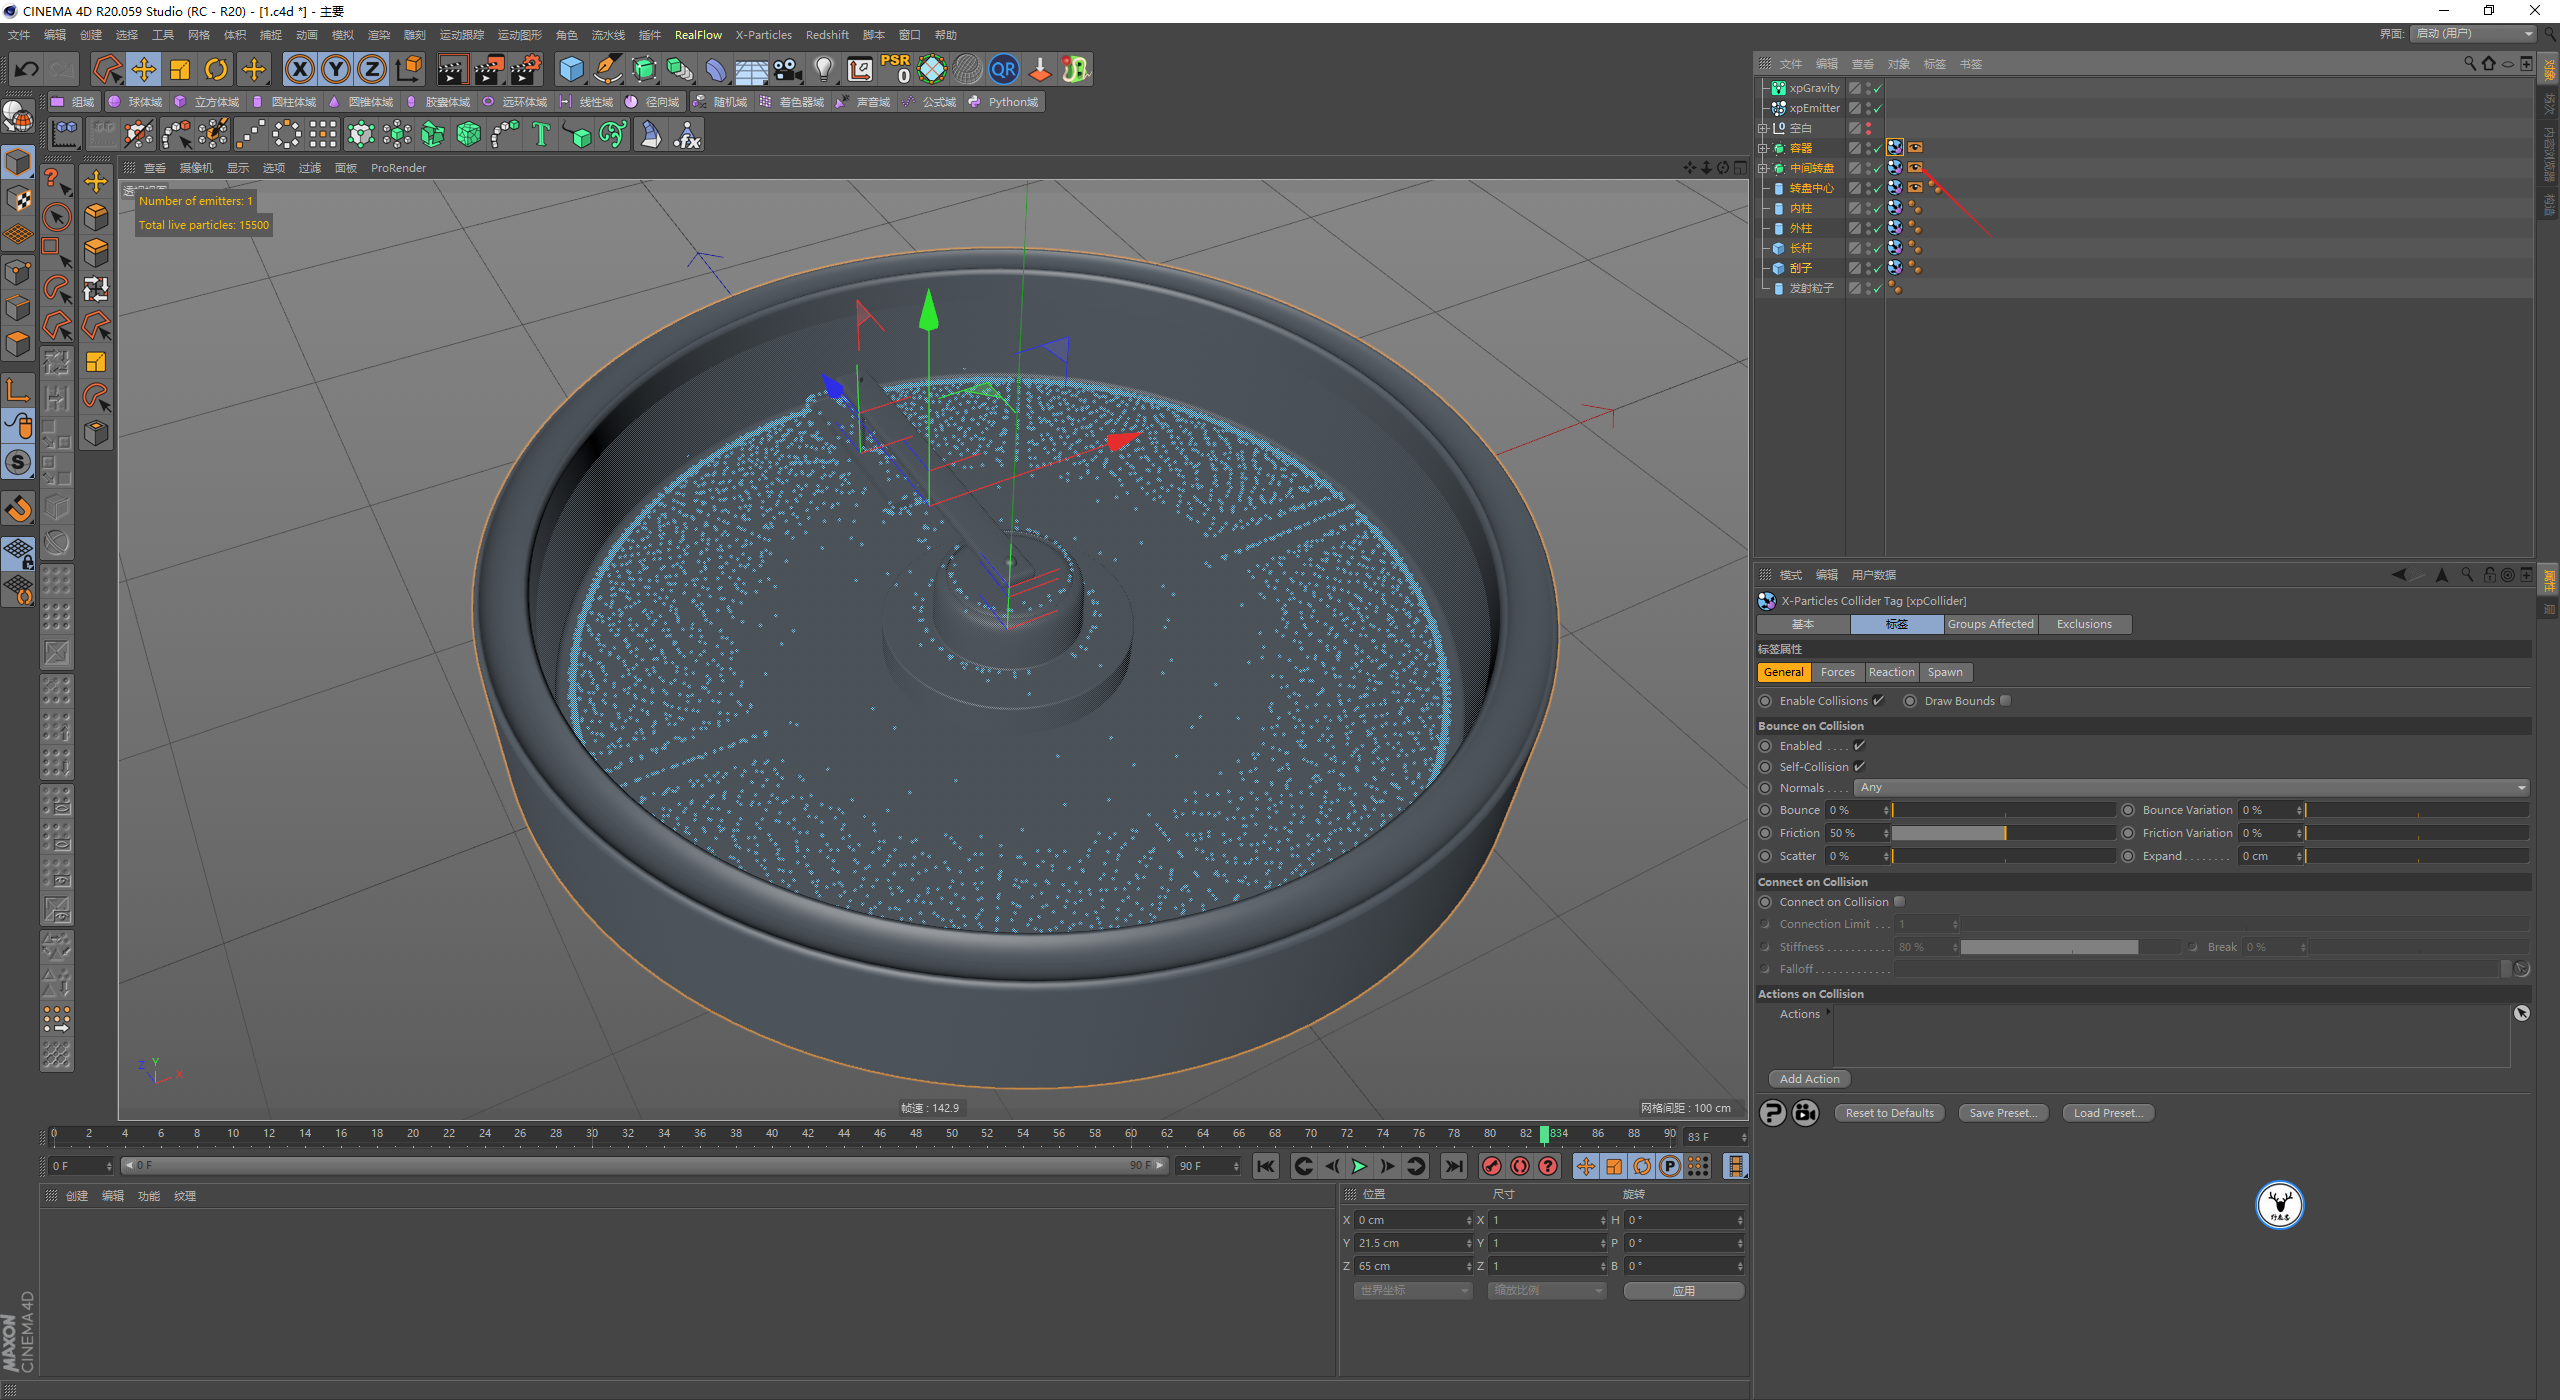Viewport: 2560px width, 1400px height.
Task: Click the Camera object icon
Action: pyautogui.click(x=788, y=69)
